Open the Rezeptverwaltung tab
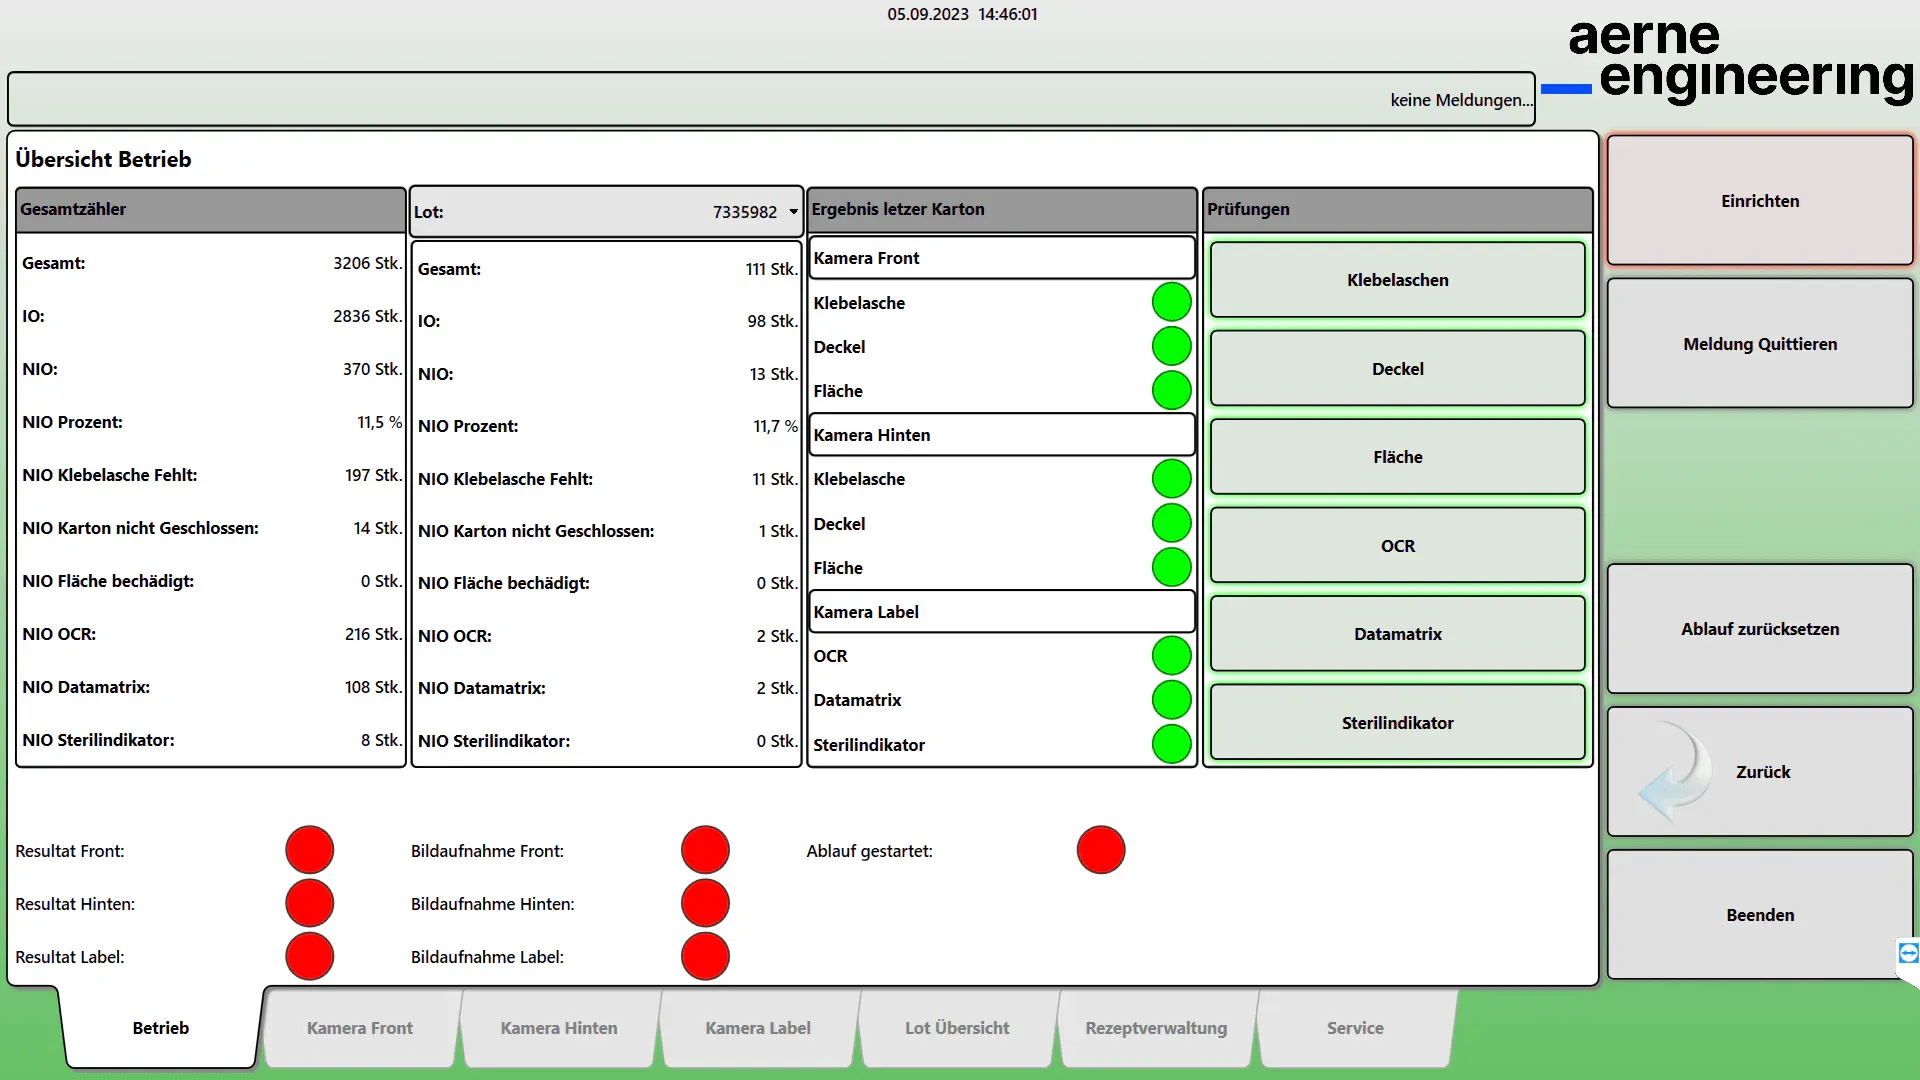The width and height of the screenshot is (1920, 1080). point(1156,1028)
